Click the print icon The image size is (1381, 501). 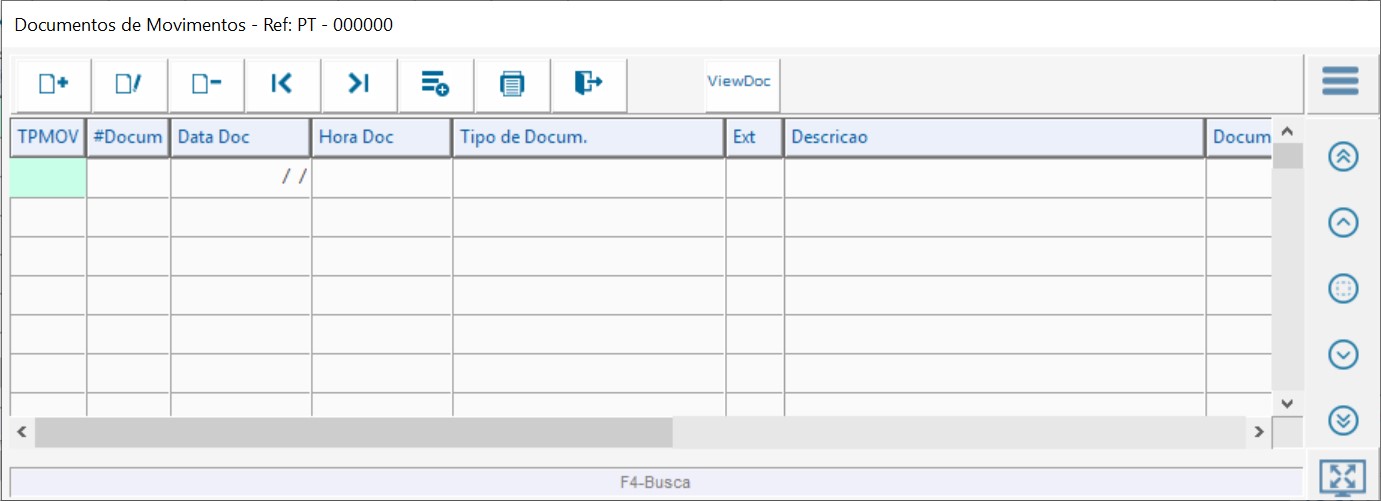pyautogui.click(x=512, y=85)
